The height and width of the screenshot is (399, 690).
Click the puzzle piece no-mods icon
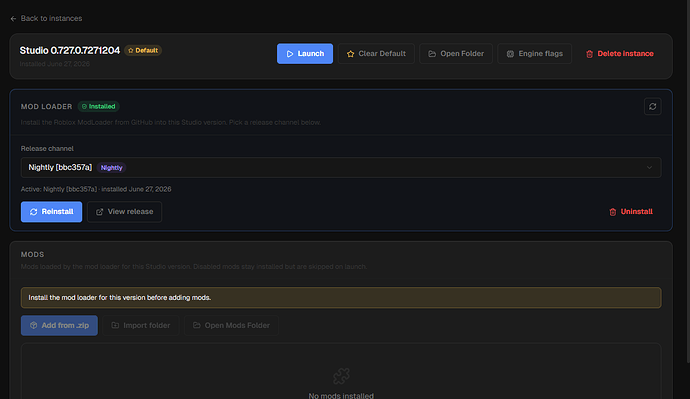click(x=341, y=376)
